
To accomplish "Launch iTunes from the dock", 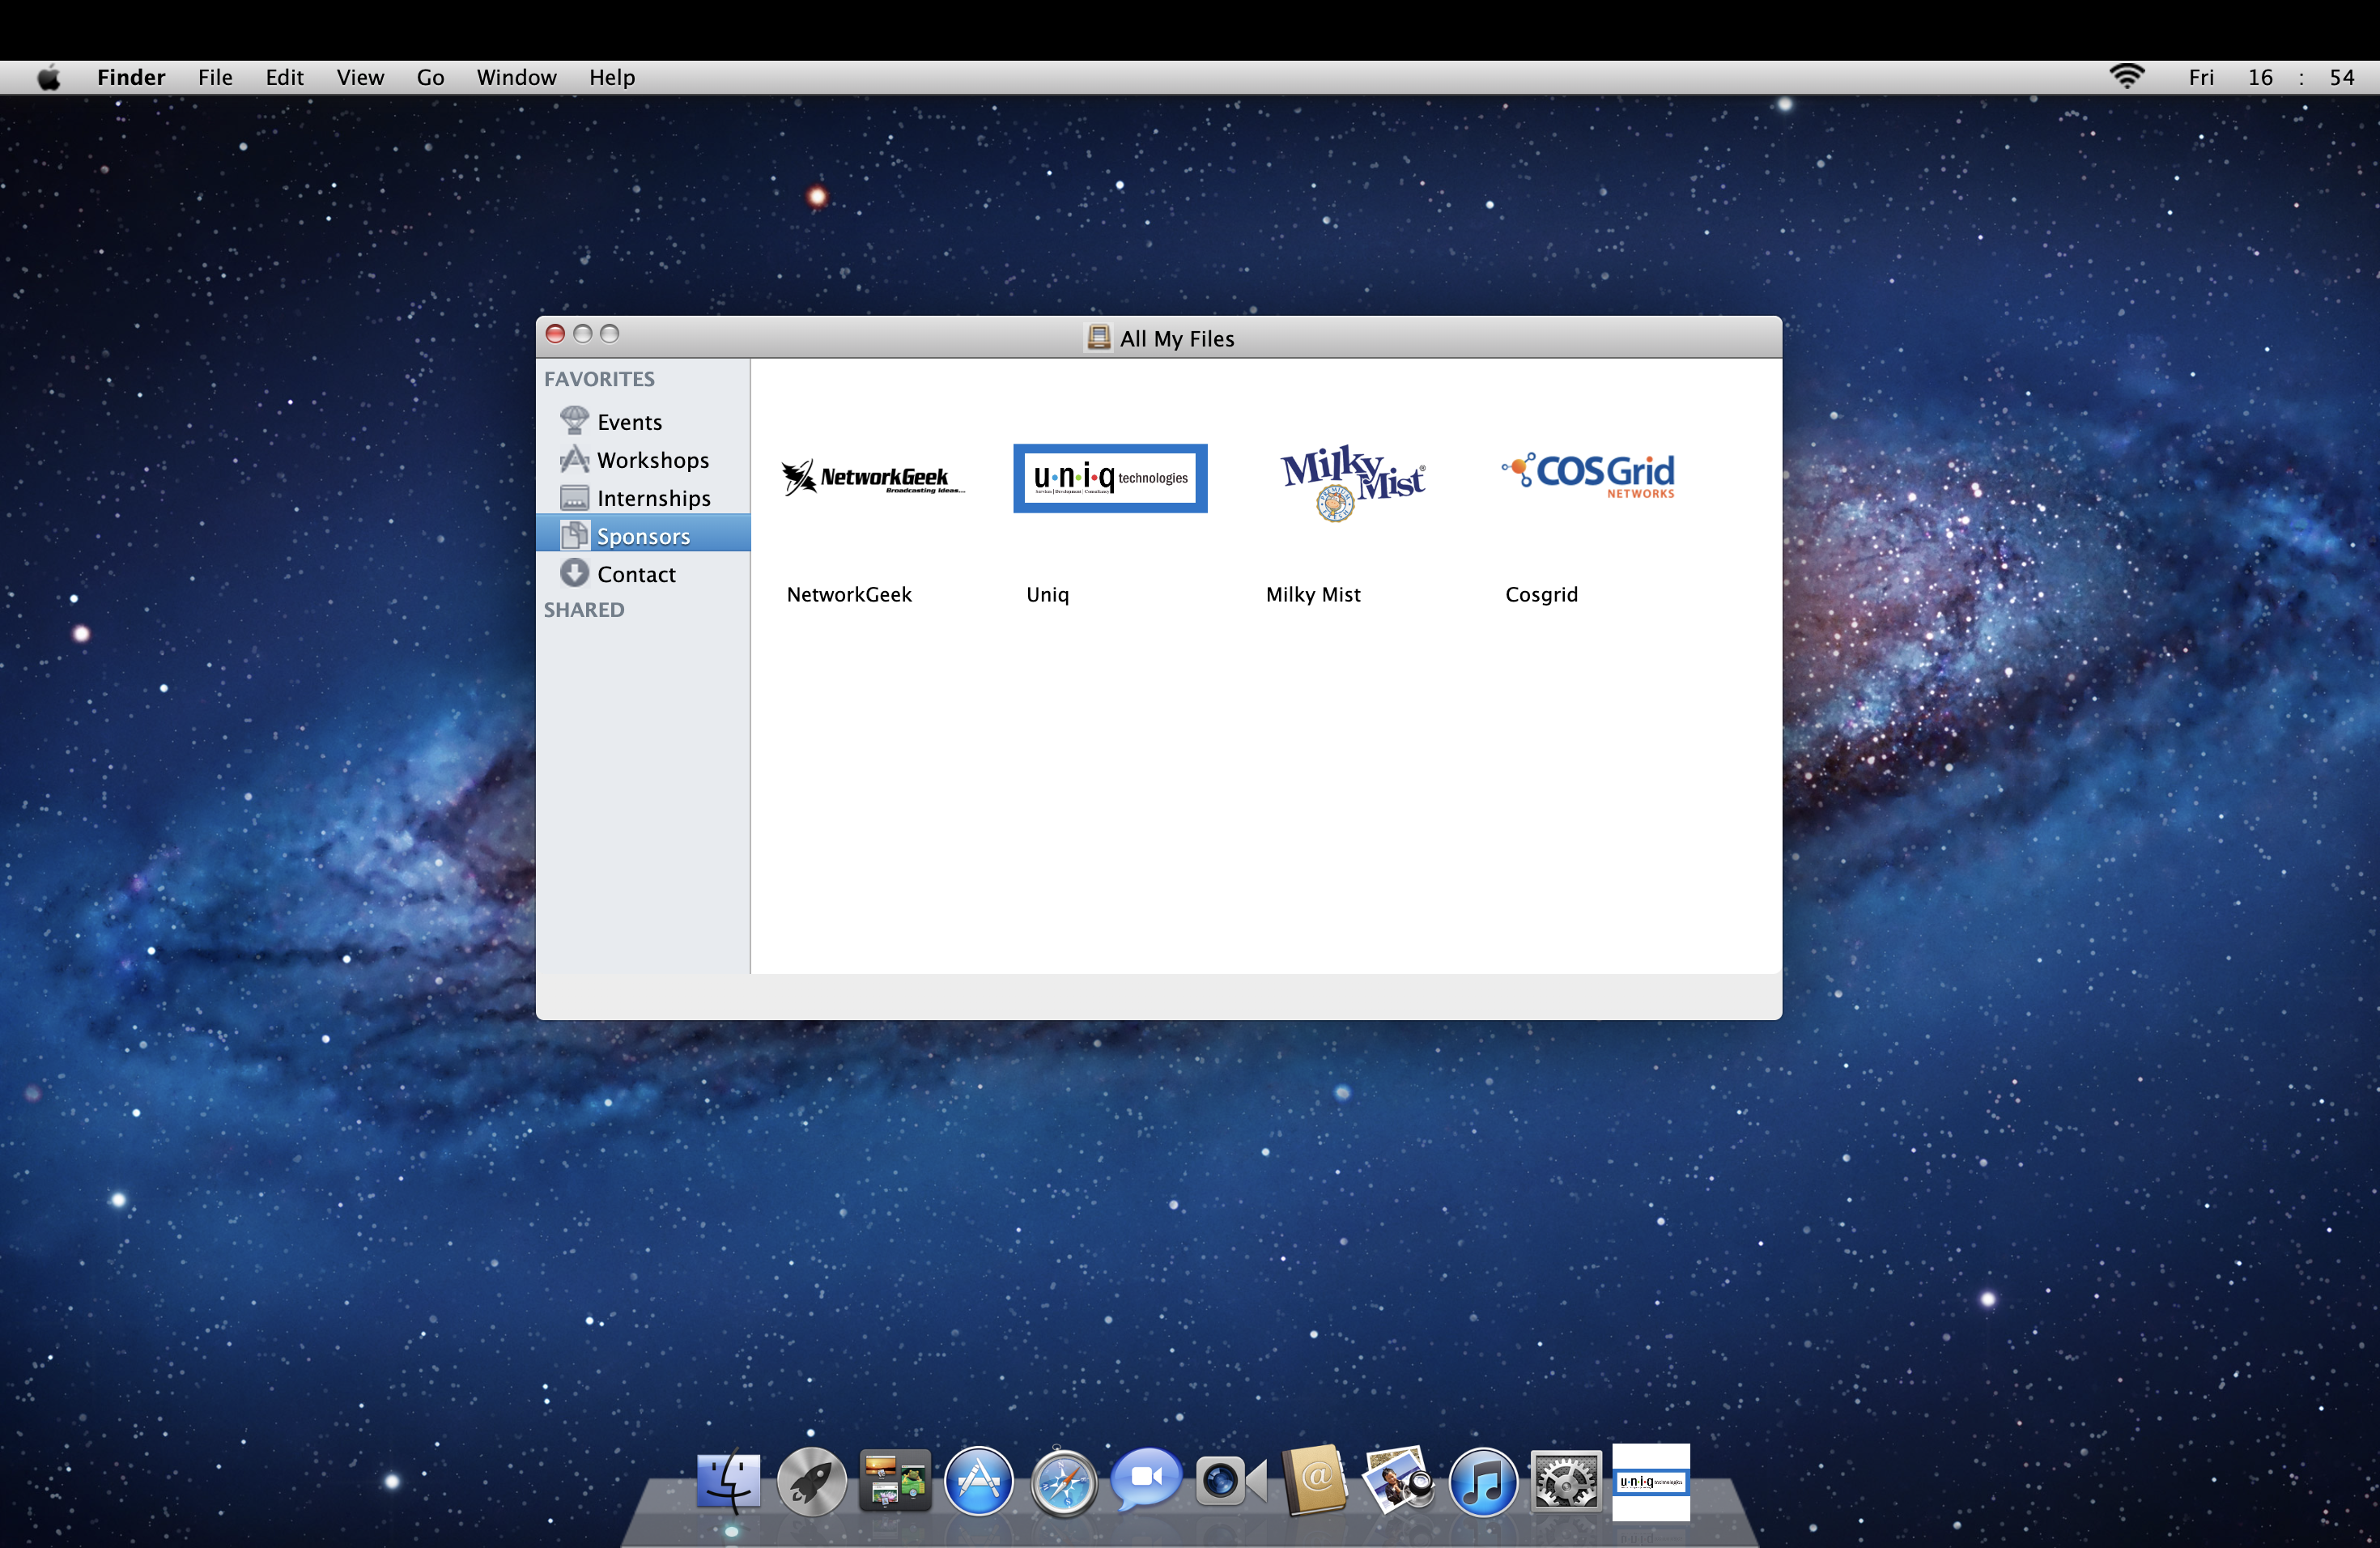I will pyautogui.click(x=1483, y=1482).
